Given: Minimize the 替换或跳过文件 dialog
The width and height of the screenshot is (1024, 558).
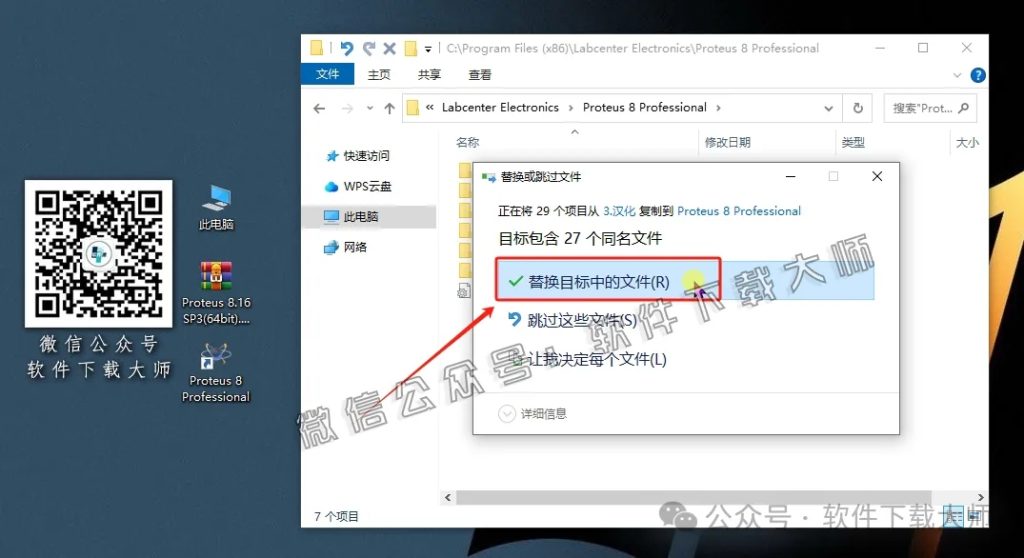Looking at the screenshot, I should click(x=790, y=176).
